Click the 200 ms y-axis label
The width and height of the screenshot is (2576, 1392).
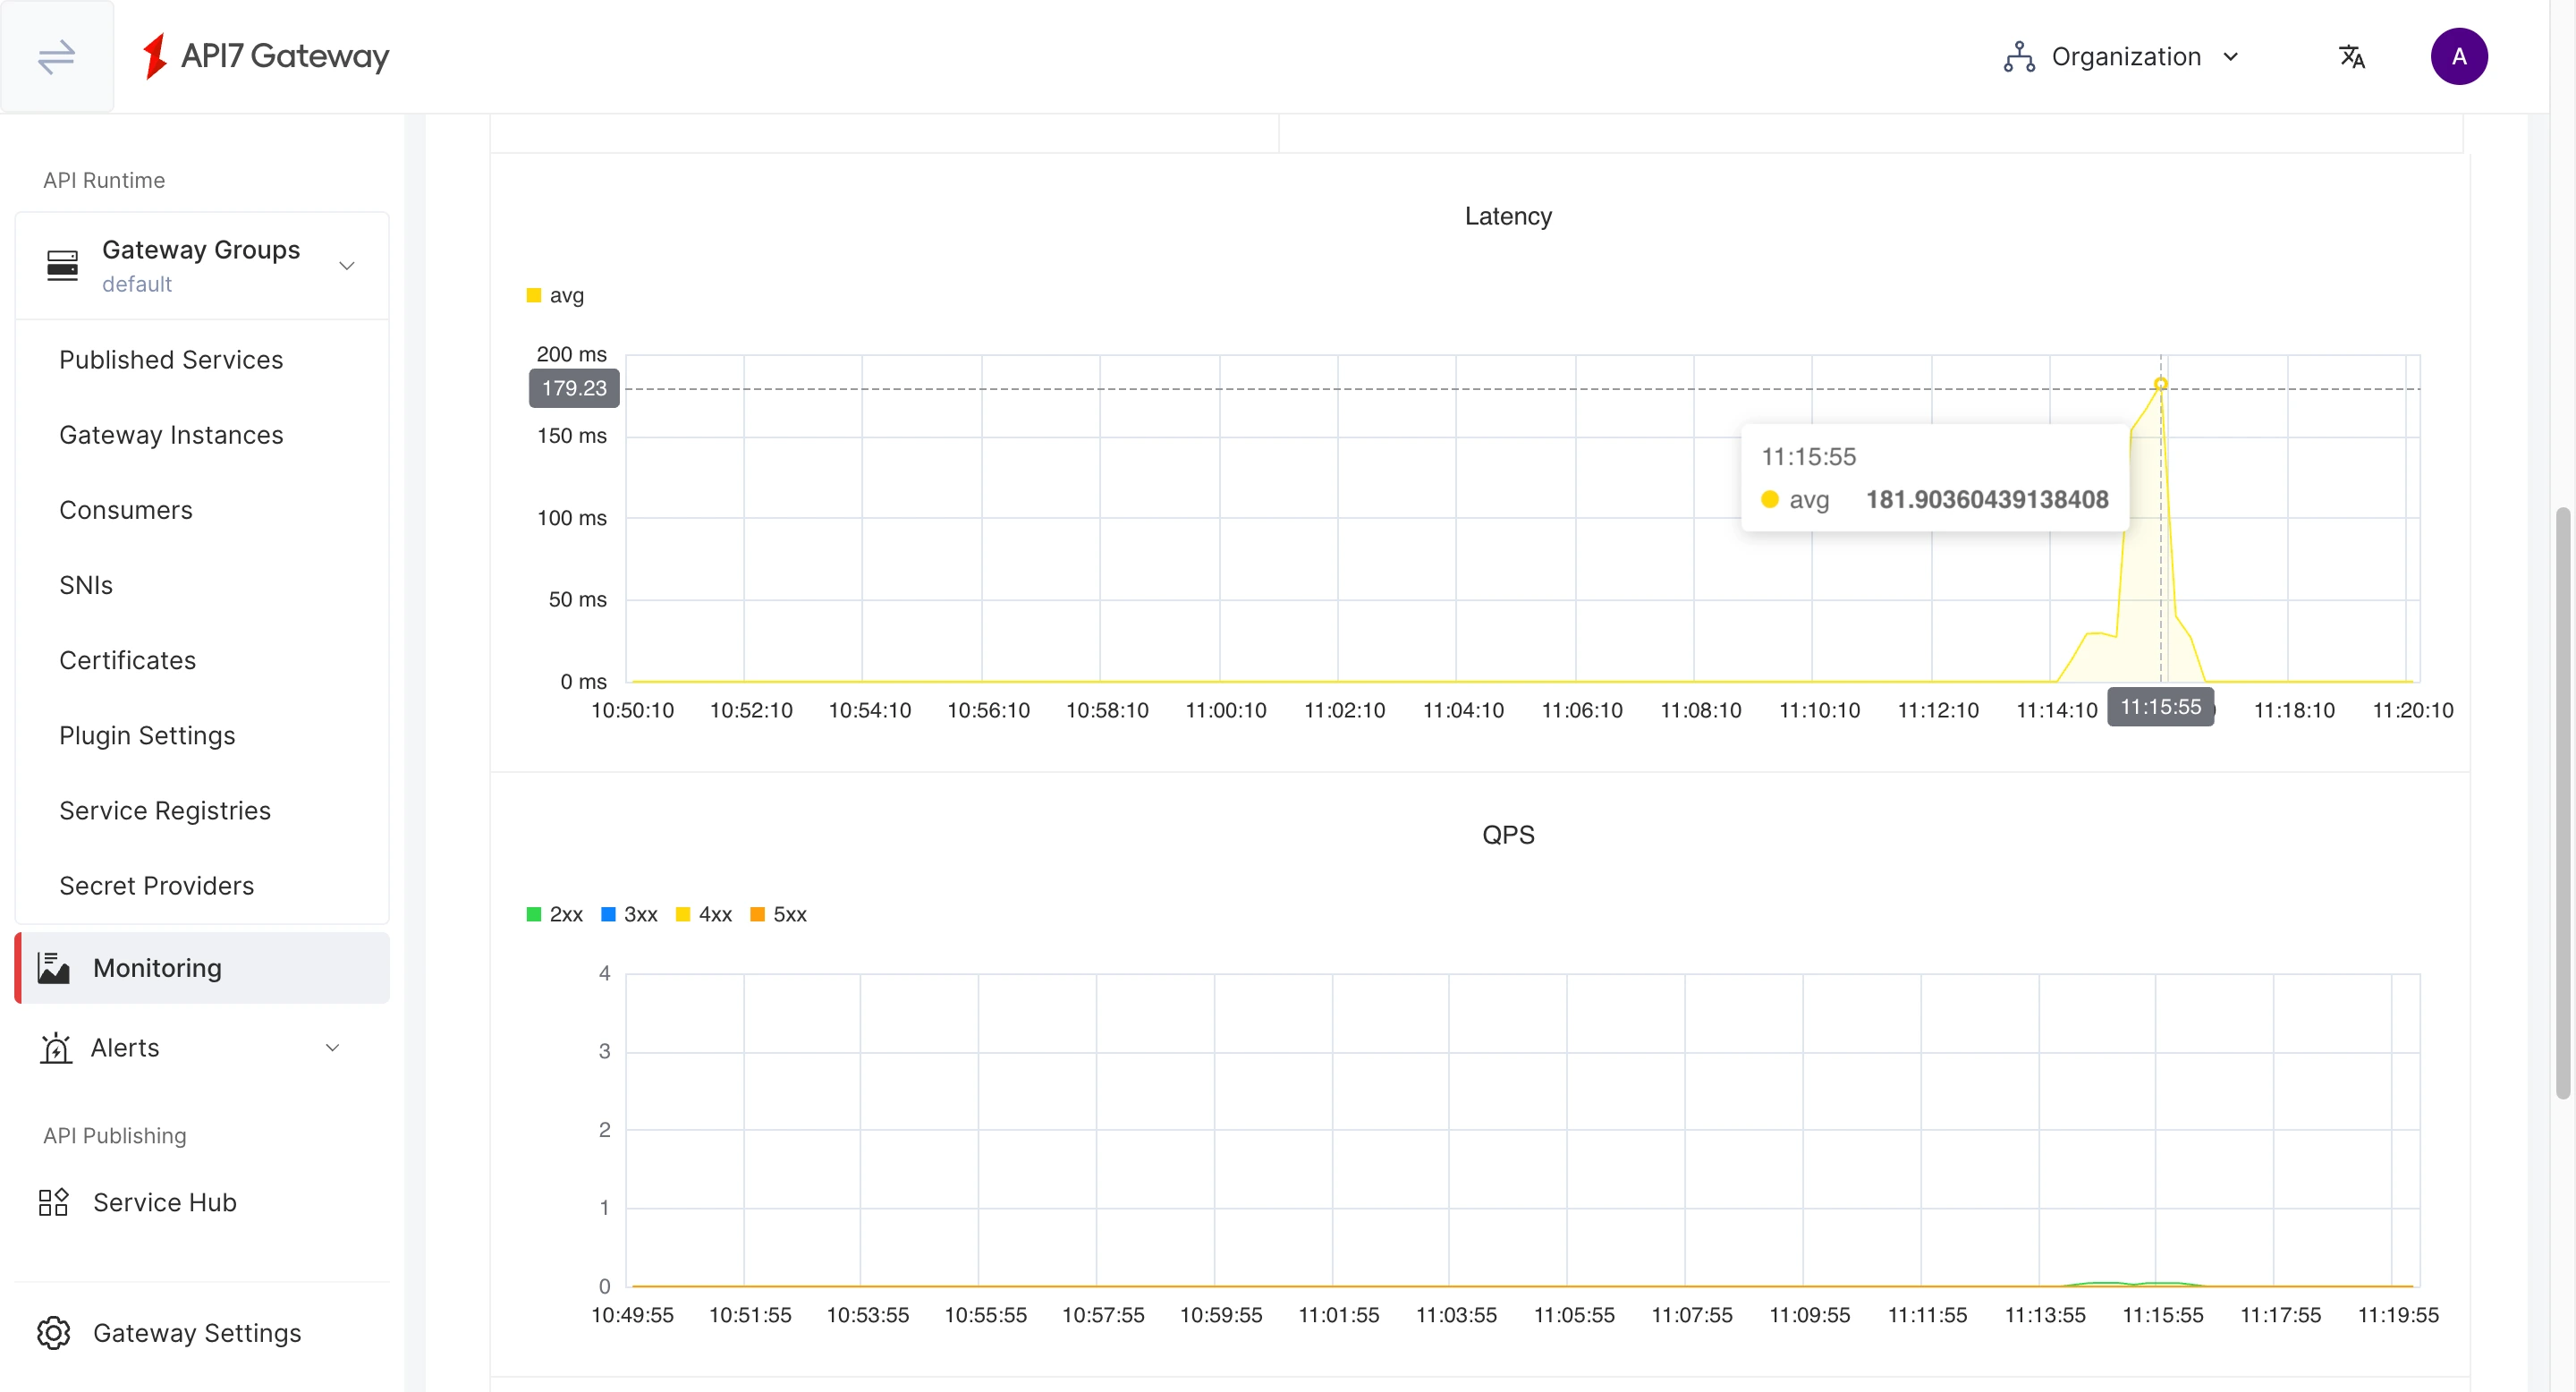click(x=572, y=354)
